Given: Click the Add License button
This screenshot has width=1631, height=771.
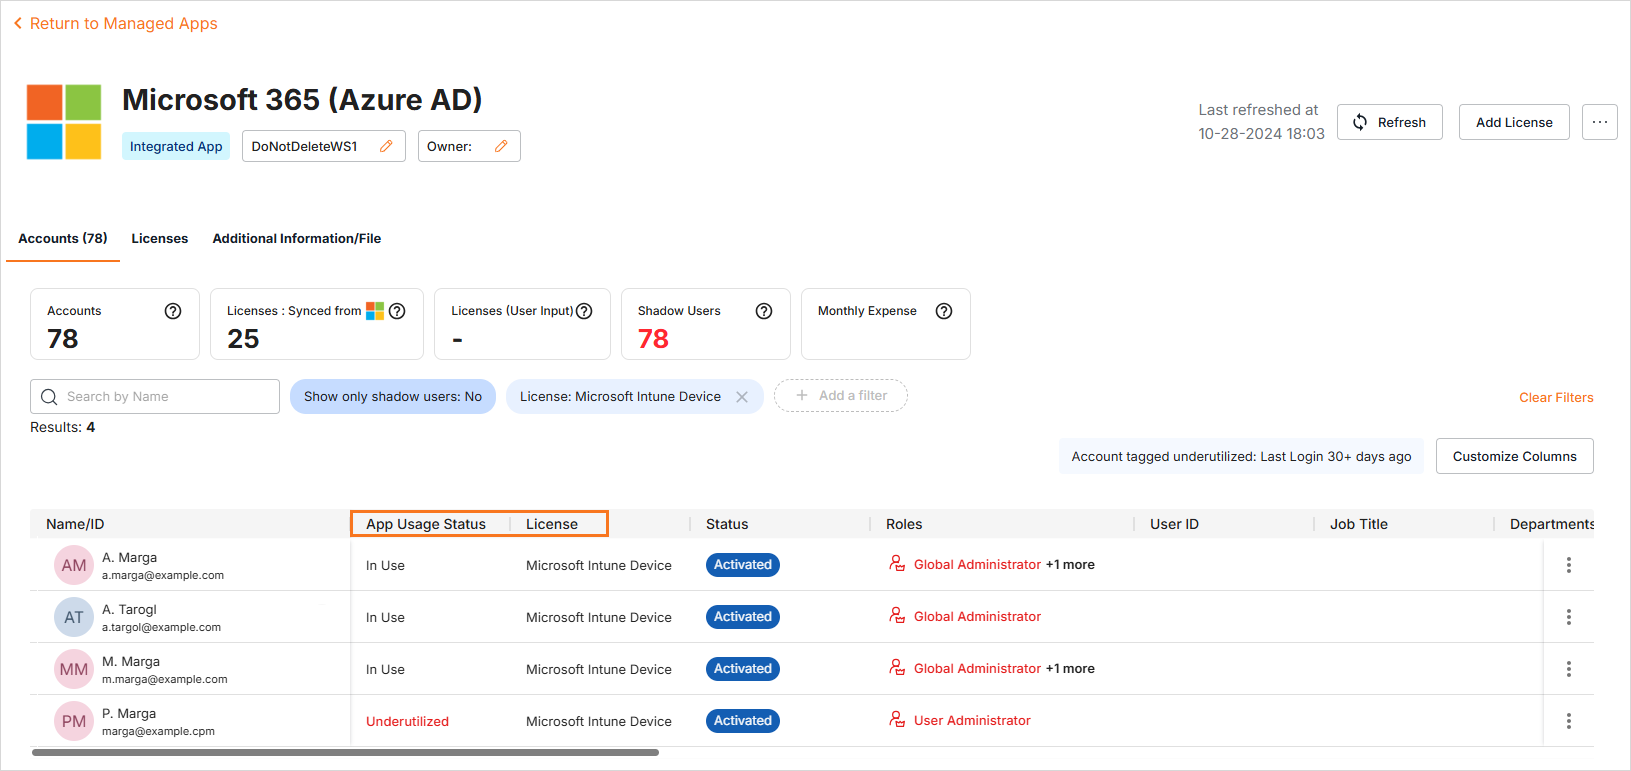Looking at the screenshot, I should pos(1514,122).
